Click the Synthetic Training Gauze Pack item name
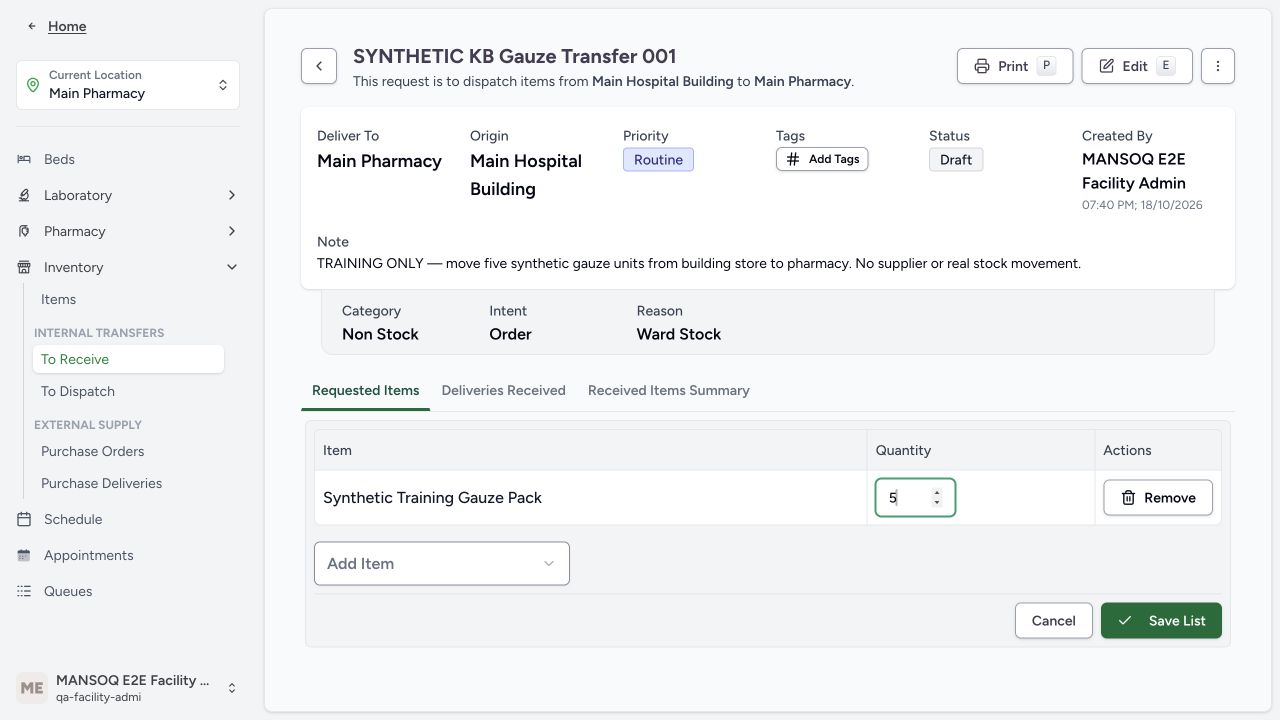The width and height of the screenshot is (1280, 720). 432,498
